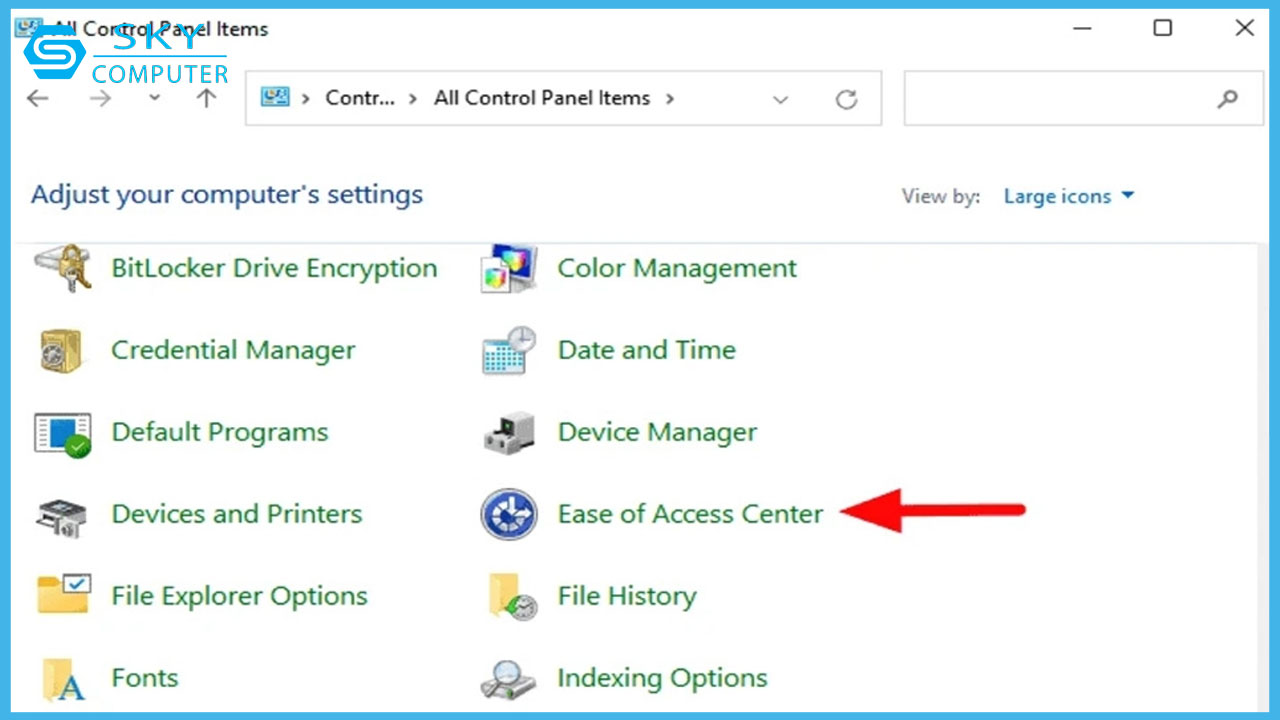Open the recent locations dropdown arrow
Image resolution: width=1280 pixels, height=720 pixels.
tap(154, 98)
